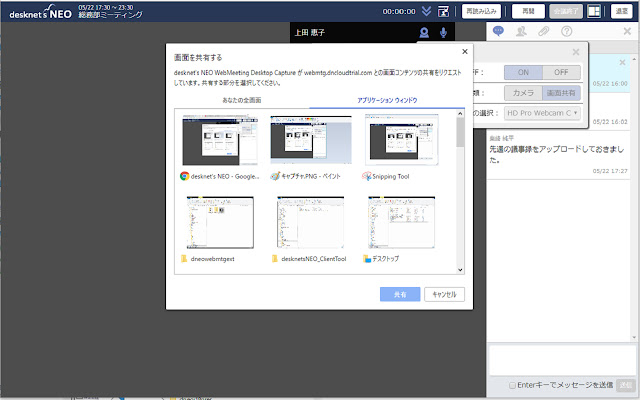This screenshot has width=640, height=400.
Task: Toggle Enterキーでメッセージを送信 checkbox
Action: (x=512, y=385)
